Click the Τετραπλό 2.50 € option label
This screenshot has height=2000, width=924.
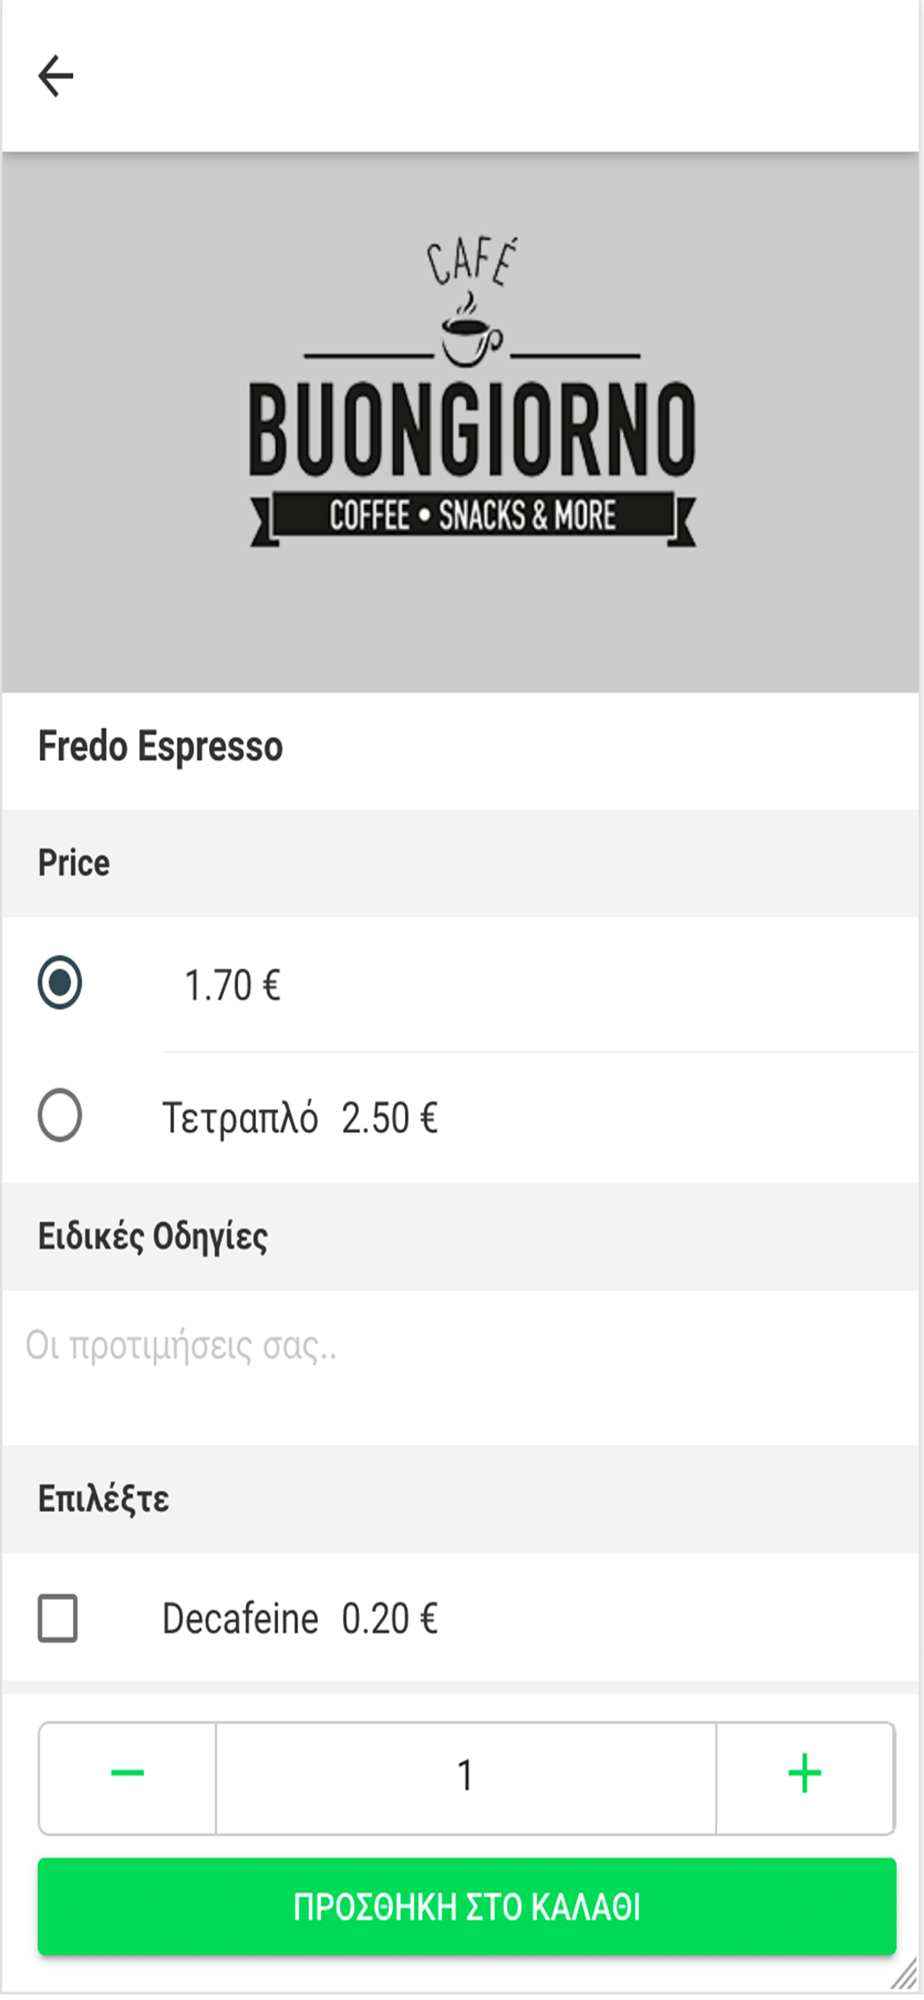[x=300, y=1118]
